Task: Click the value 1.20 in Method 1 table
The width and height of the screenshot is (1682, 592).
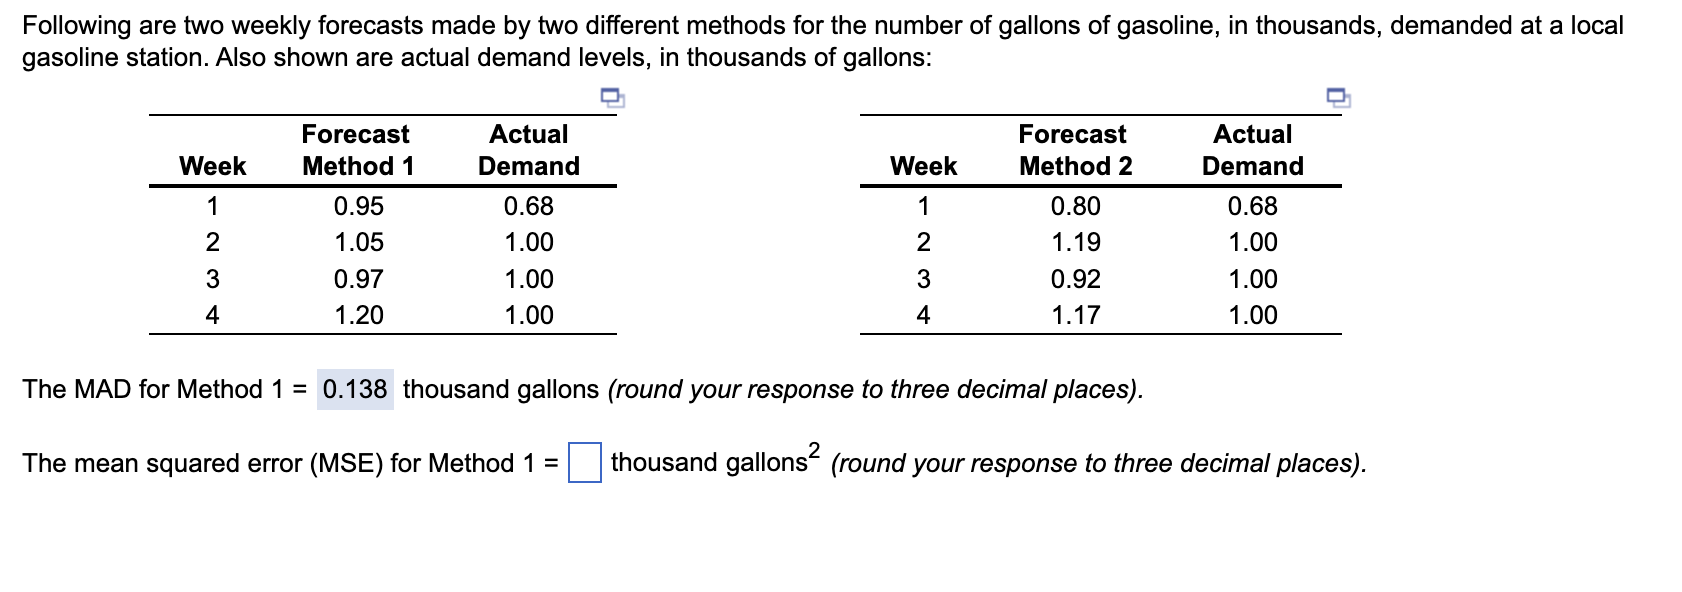Action: click(x=357, y=315)
